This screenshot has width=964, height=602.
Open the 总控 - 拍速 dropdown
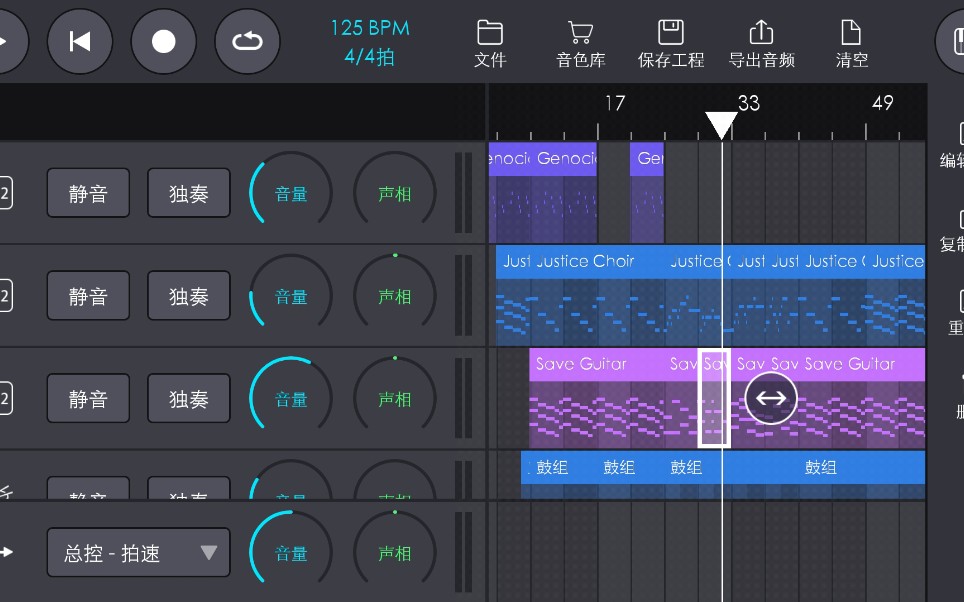pyautogui.click(x=138, y=552)
